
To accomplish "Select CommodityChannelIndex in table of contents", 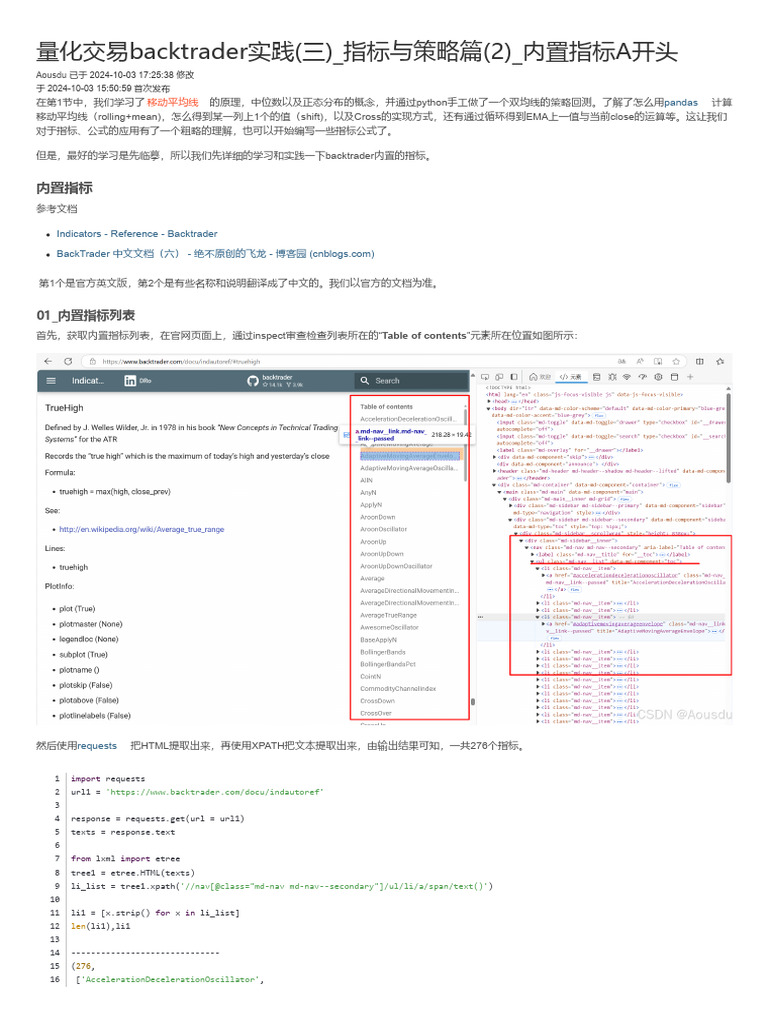I will point(398,688).
